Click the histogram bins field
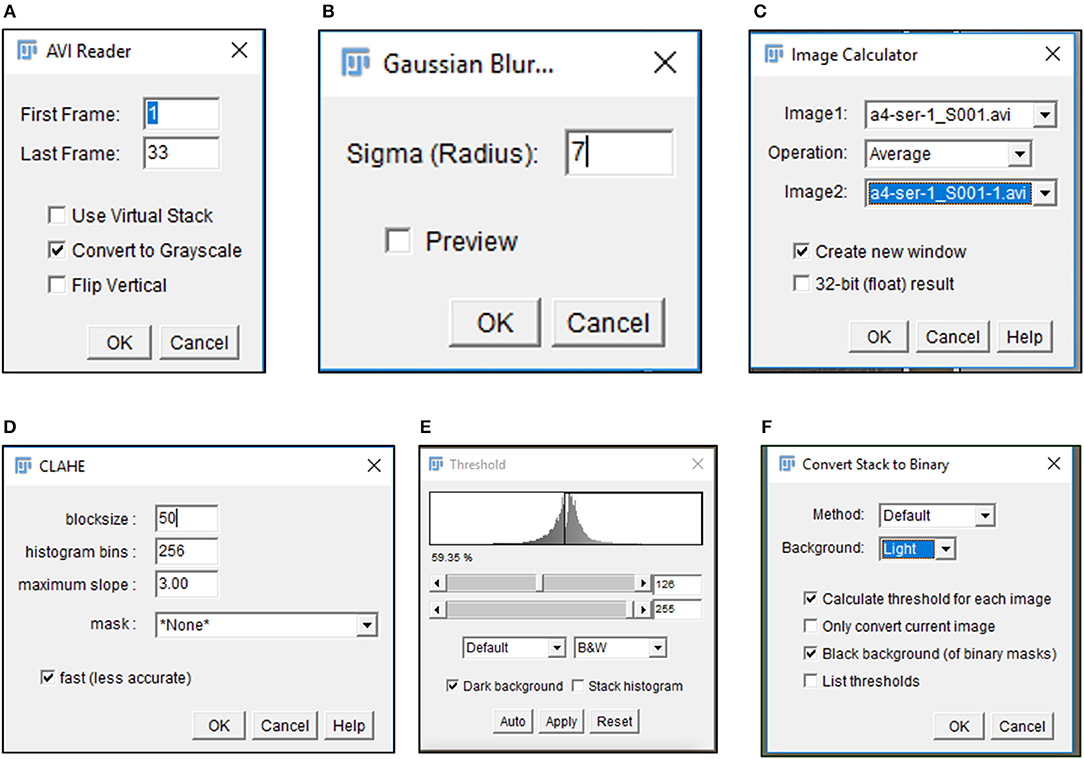Viewport: 1084px width, 759px height. tap(187, 551)
